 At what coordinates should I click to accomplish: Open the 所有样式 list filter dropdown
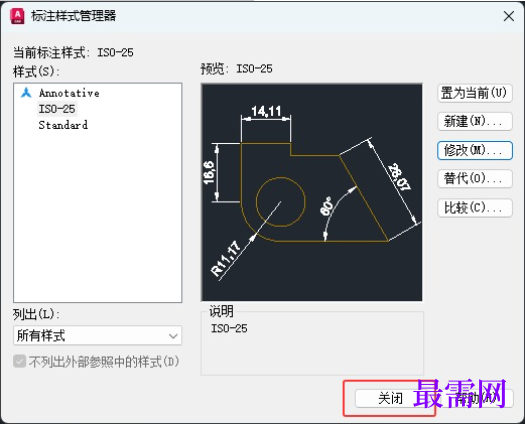click(x=97, y=335)
